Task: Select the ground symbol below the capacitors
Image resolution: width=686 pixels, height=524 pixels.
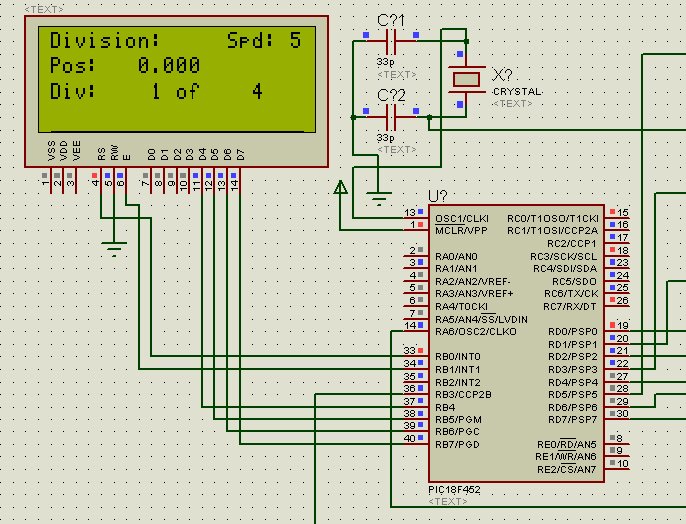Action: coord(378,197)
